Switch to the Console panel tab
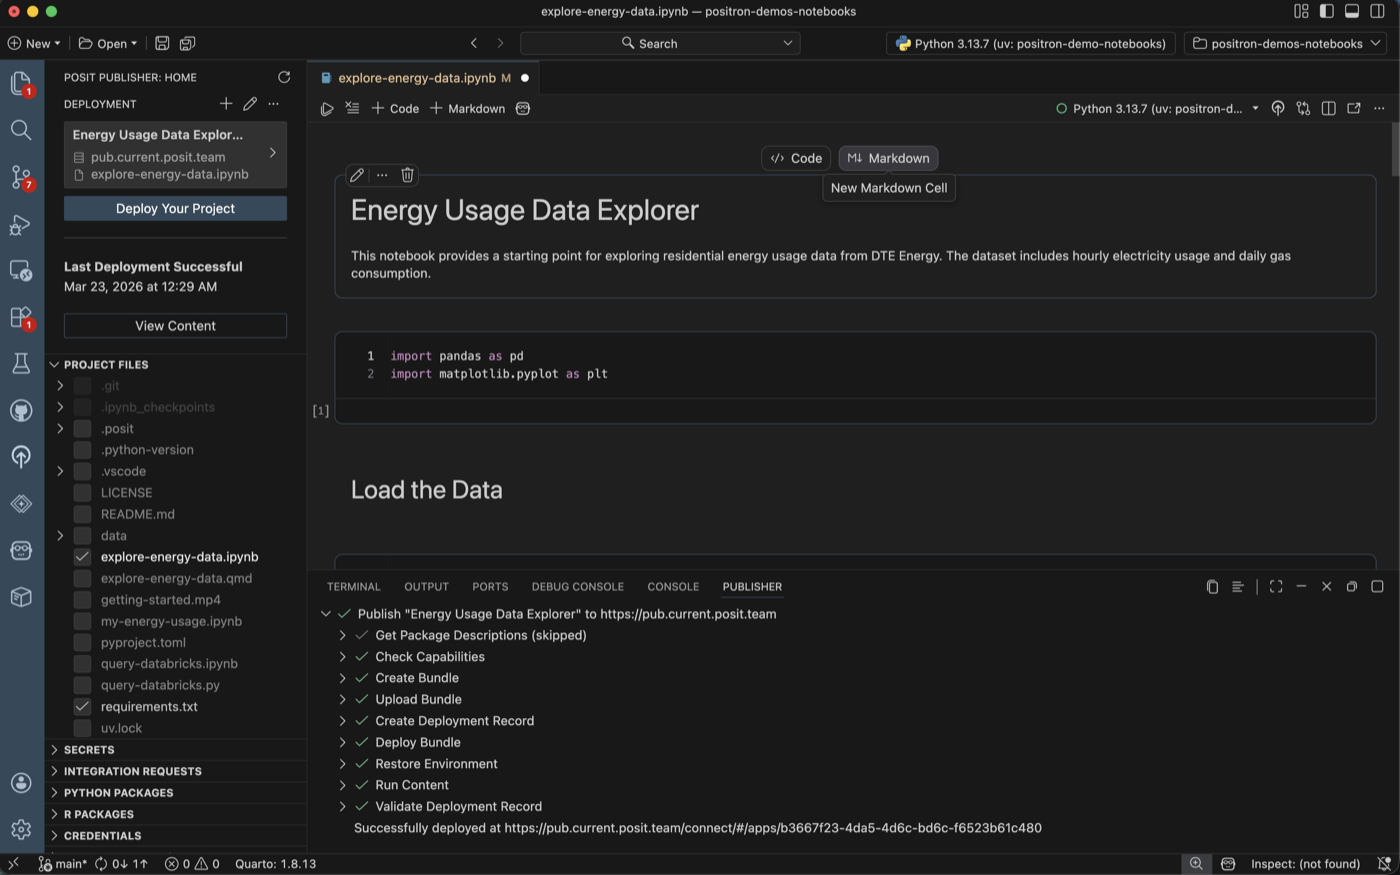This screenshot has width=1400, height=875. 673,587
